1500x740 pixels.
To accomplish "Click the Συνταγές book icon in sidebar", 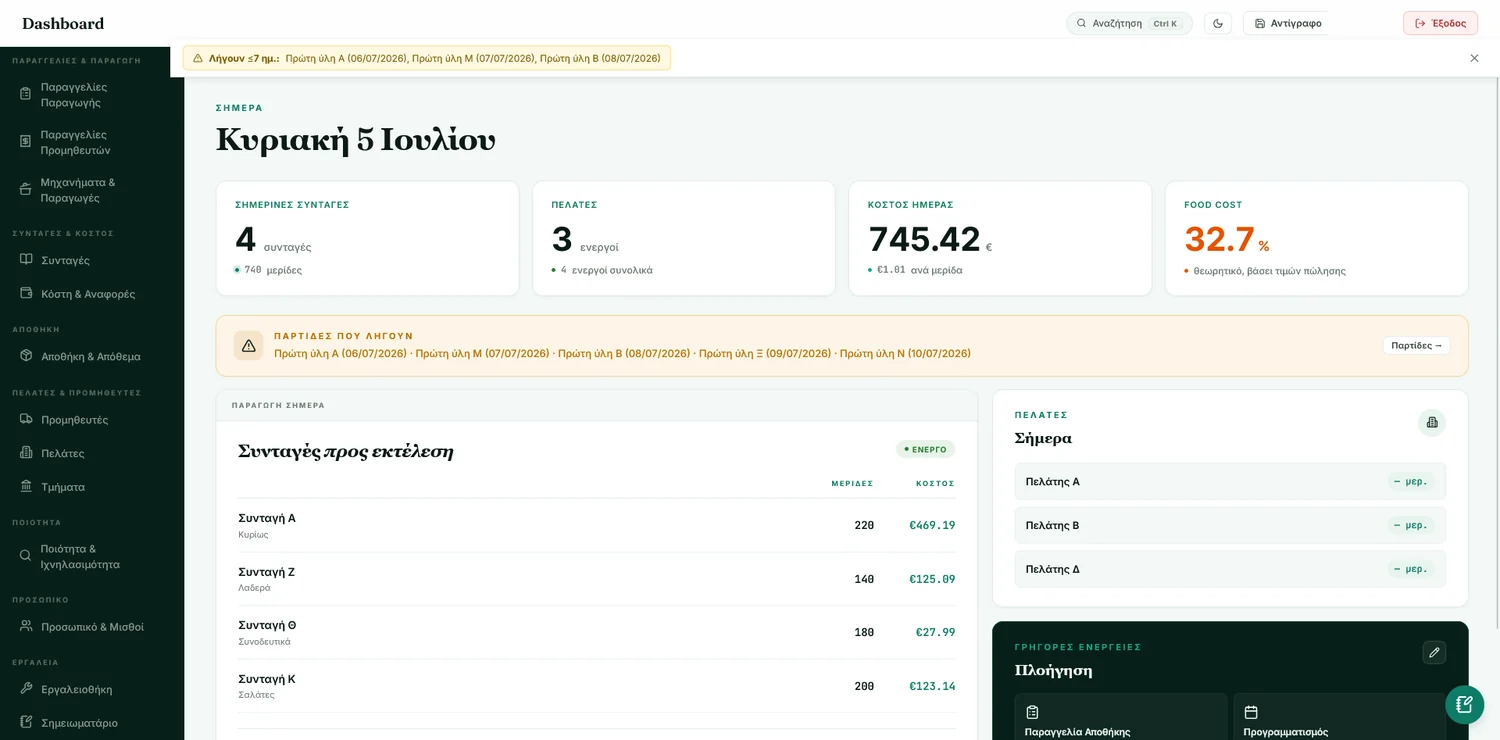I will tap(27, 260).
